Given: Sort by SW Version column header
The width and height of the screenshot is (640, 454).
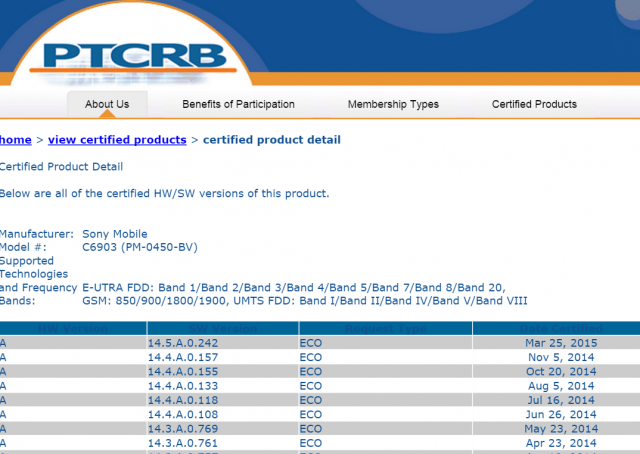Looking at the screenshot, I should pyautogui.click(x=223, y=328).
